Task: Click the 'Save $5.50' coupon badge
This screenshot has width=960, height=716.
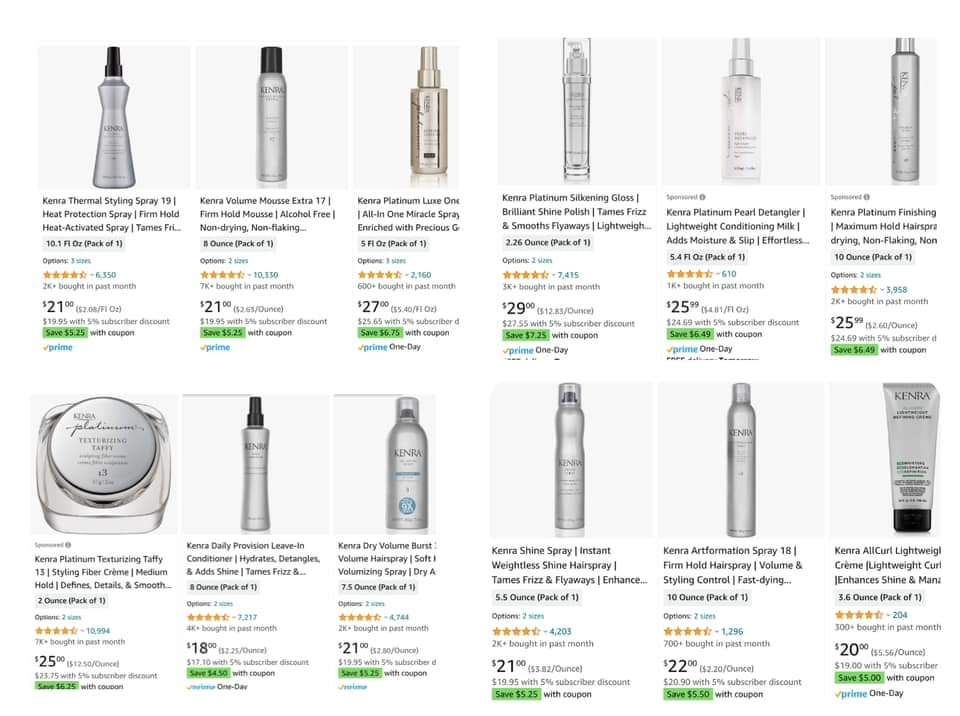Action: (688, 694)
